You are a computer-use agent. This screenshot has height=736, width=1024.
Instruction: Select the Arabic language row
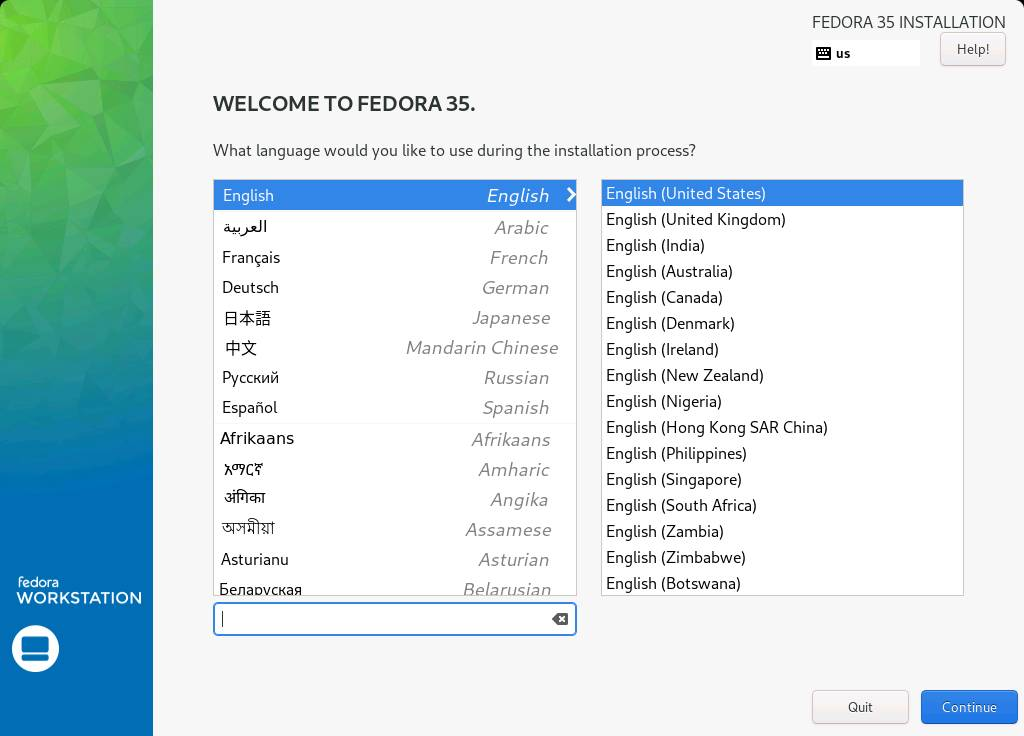coord(394,227)
